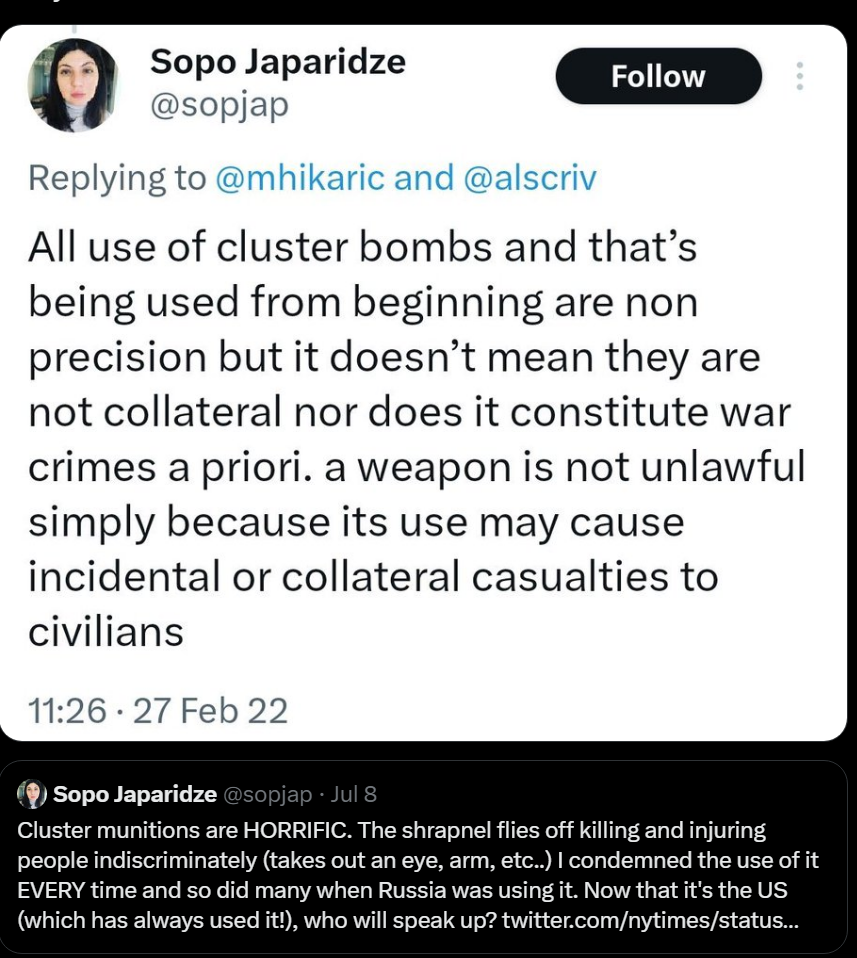
Task: Select the main tweet text about cluster bombs
Action: [x=416, y=439]
